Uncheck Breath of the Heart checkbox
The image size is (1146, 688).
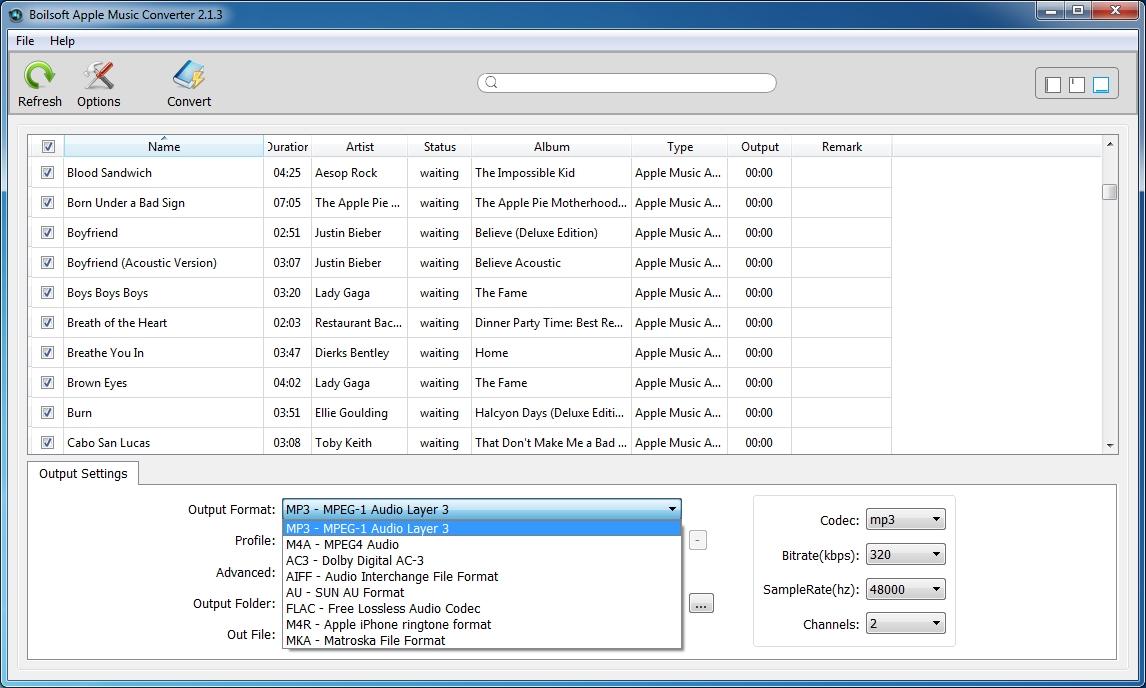pyautogui.click(x=48, y=322)
